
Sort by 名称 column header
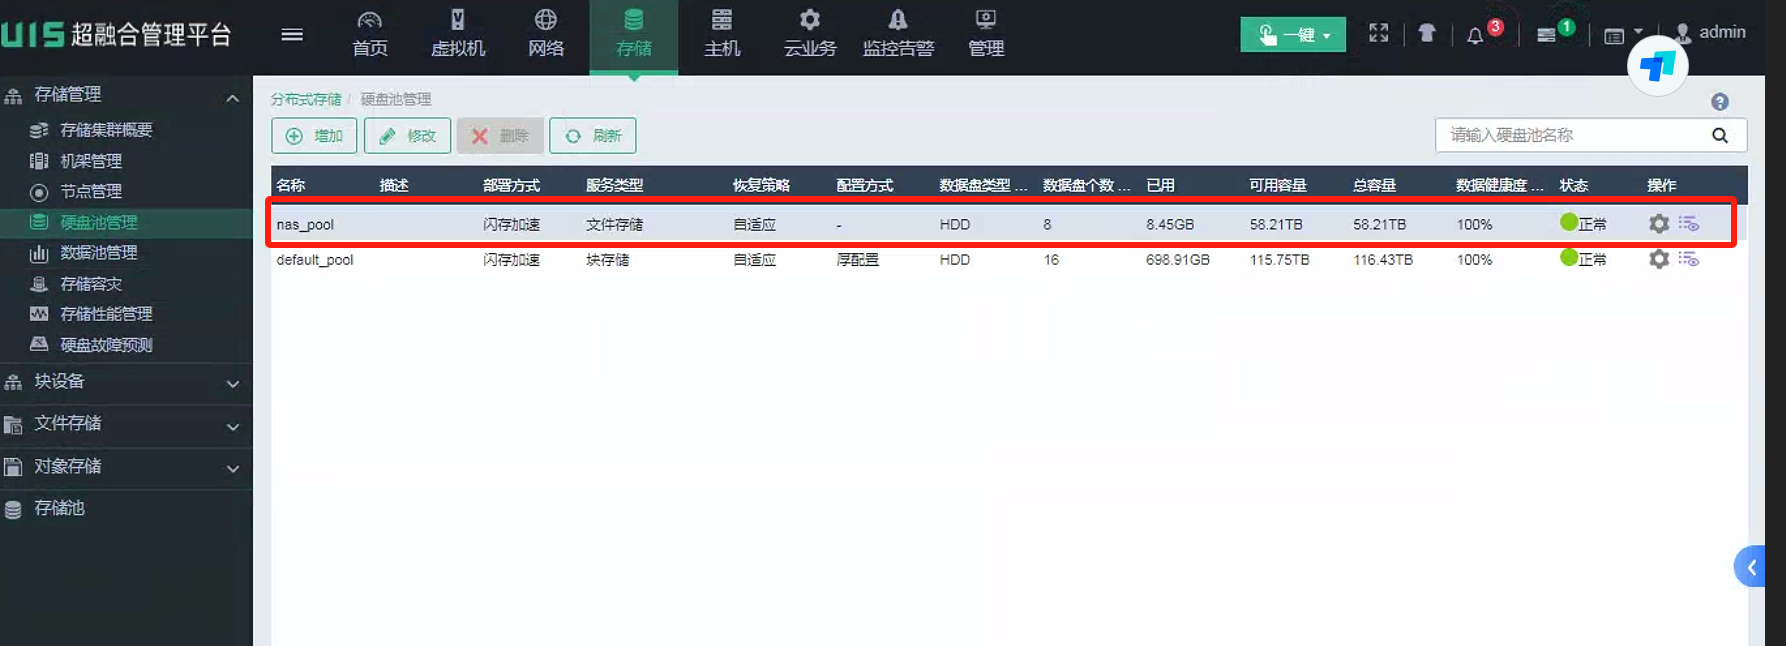click(291, 185)
